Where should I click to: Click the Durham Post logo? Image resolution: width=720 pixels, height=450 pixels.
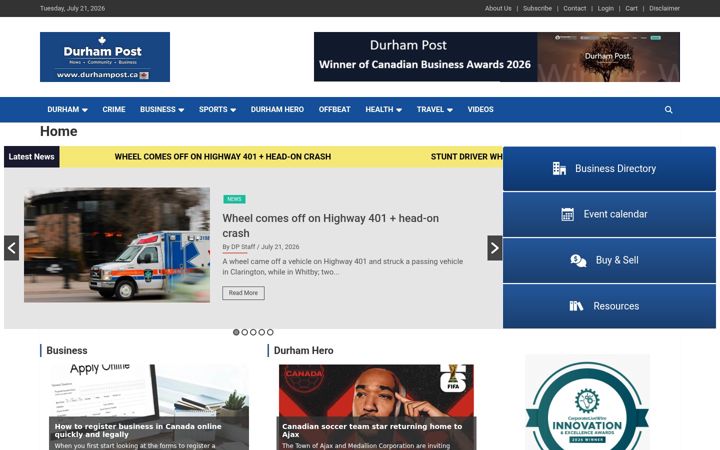[105, 57]
